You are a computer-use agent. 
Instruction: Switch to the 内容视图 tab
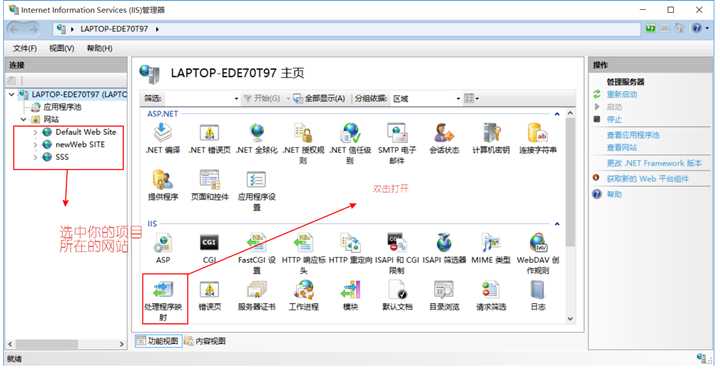click(205, 341)
